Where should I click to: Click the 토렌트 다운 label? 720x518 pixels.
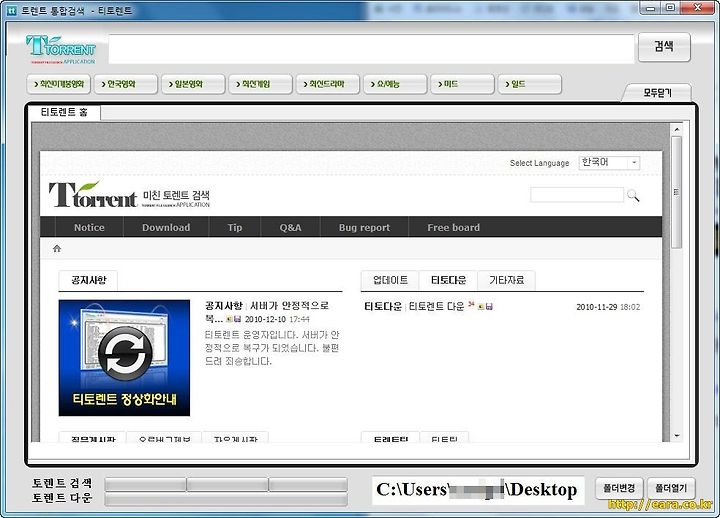[62, 498]
